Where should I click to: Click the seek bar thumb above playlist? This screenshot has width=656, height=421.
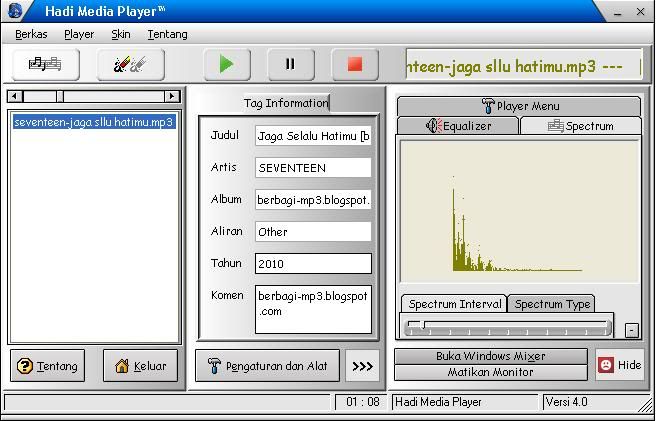click(x=60, y=96)
